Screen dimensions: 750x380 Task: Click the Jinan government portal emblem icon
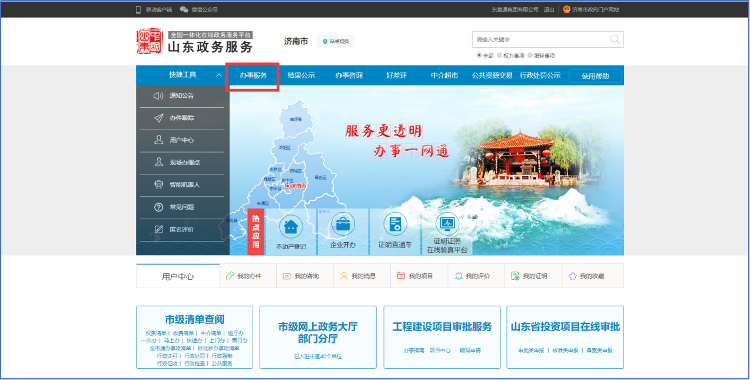(566, 9)
